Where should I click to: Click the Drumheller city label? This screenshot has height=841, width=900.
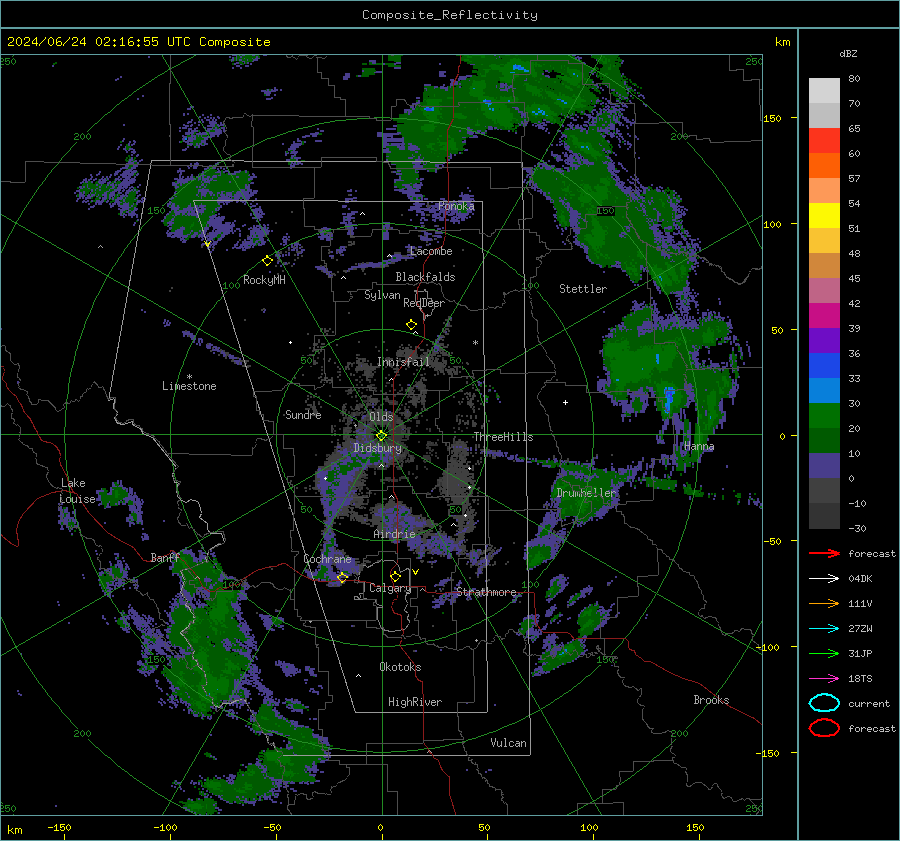point(586,493)
